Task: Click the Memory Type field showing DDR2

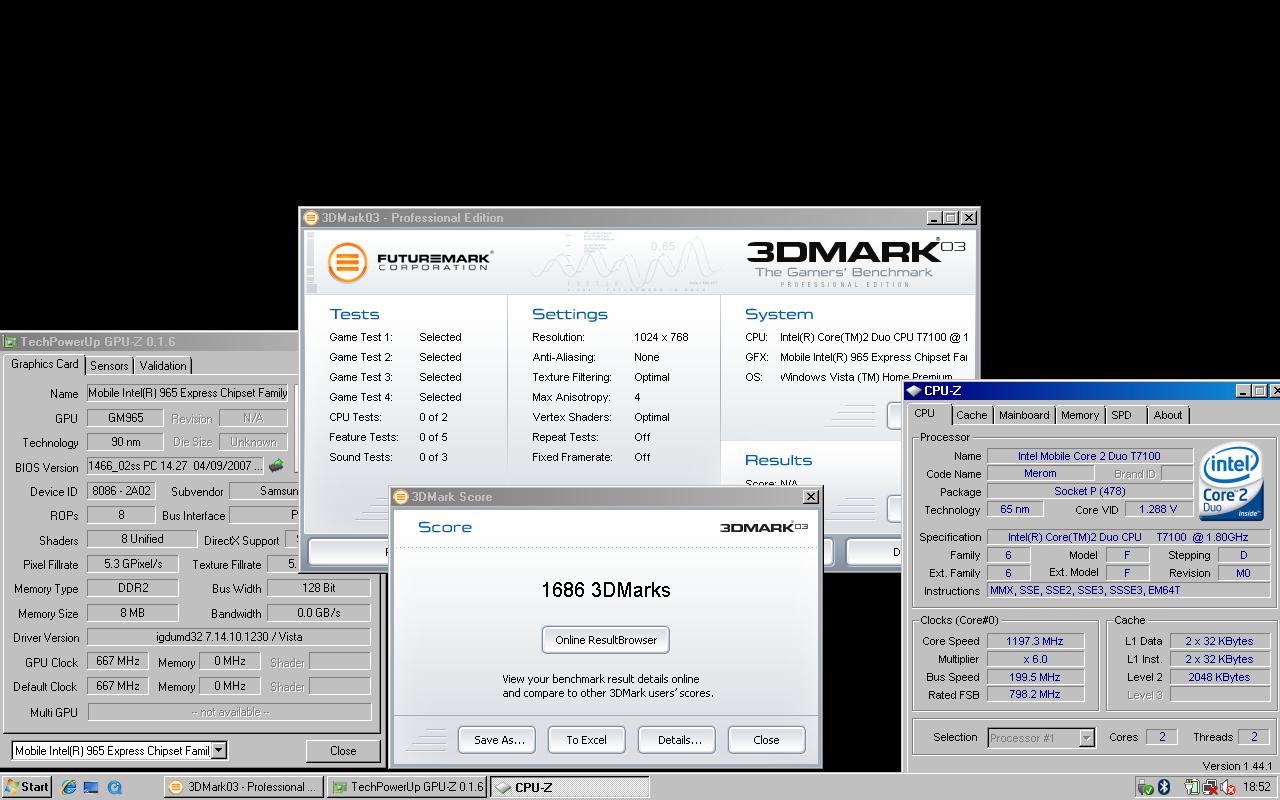Action: click(x=133, y=588)
